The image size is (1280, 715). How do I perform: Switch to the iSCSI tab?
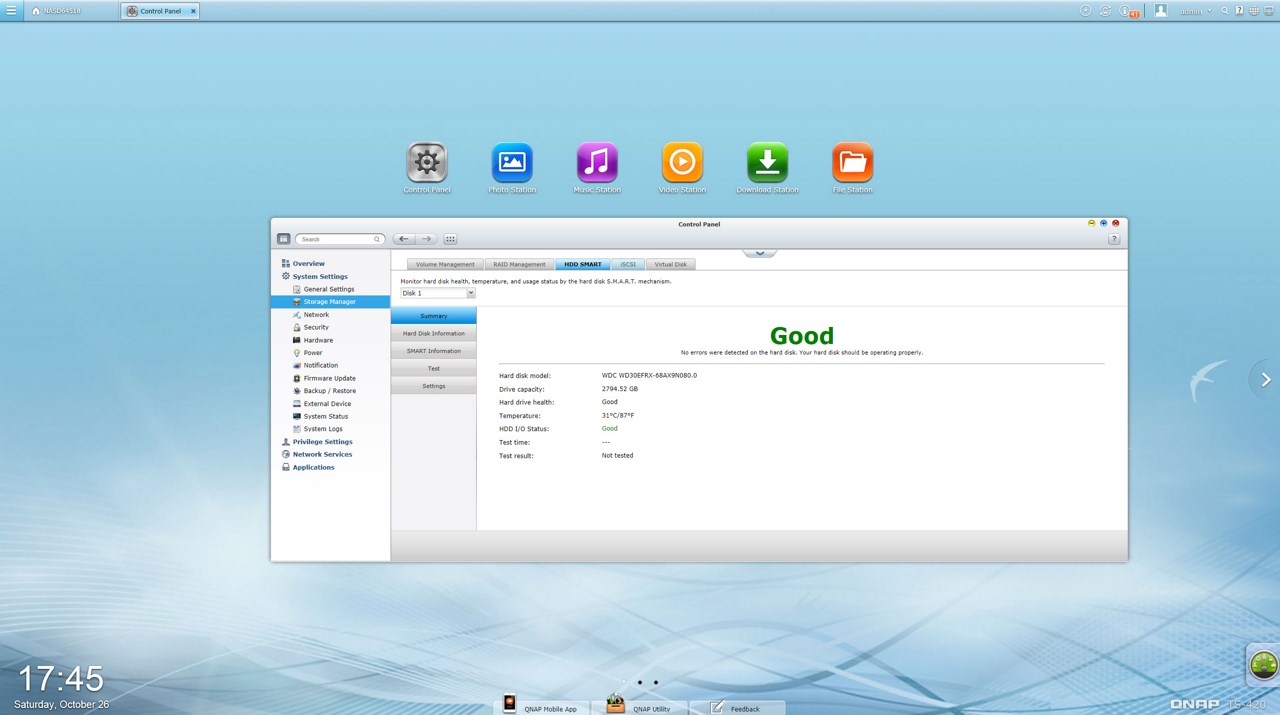tap(628, 264)
